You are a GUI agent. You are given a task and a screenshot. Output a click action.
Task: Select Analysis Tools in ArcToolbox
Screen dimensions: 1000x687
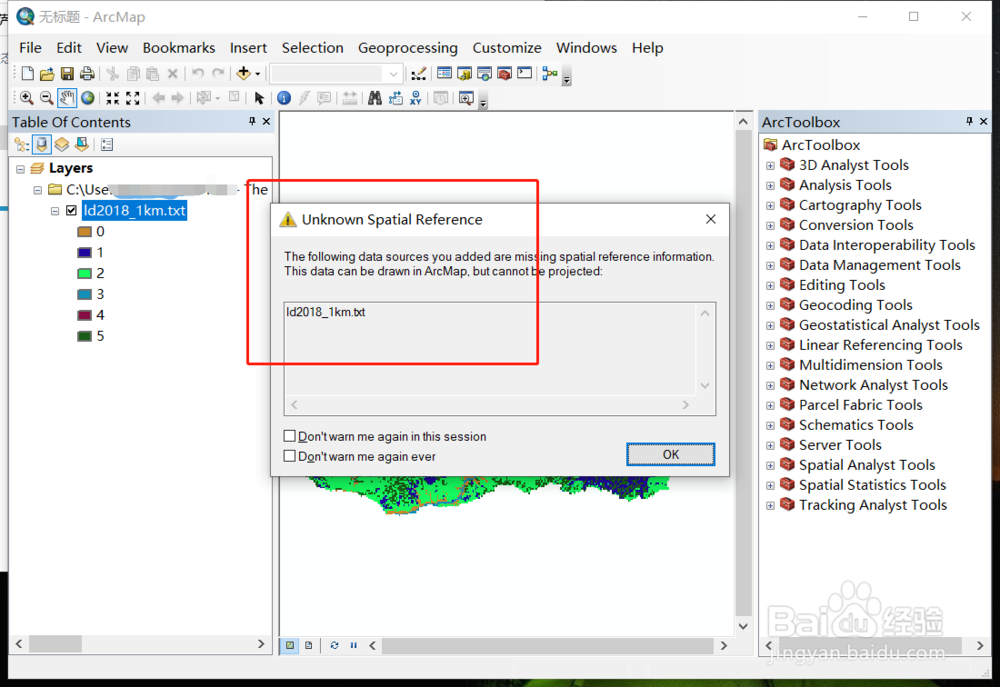tap(845, 185)
